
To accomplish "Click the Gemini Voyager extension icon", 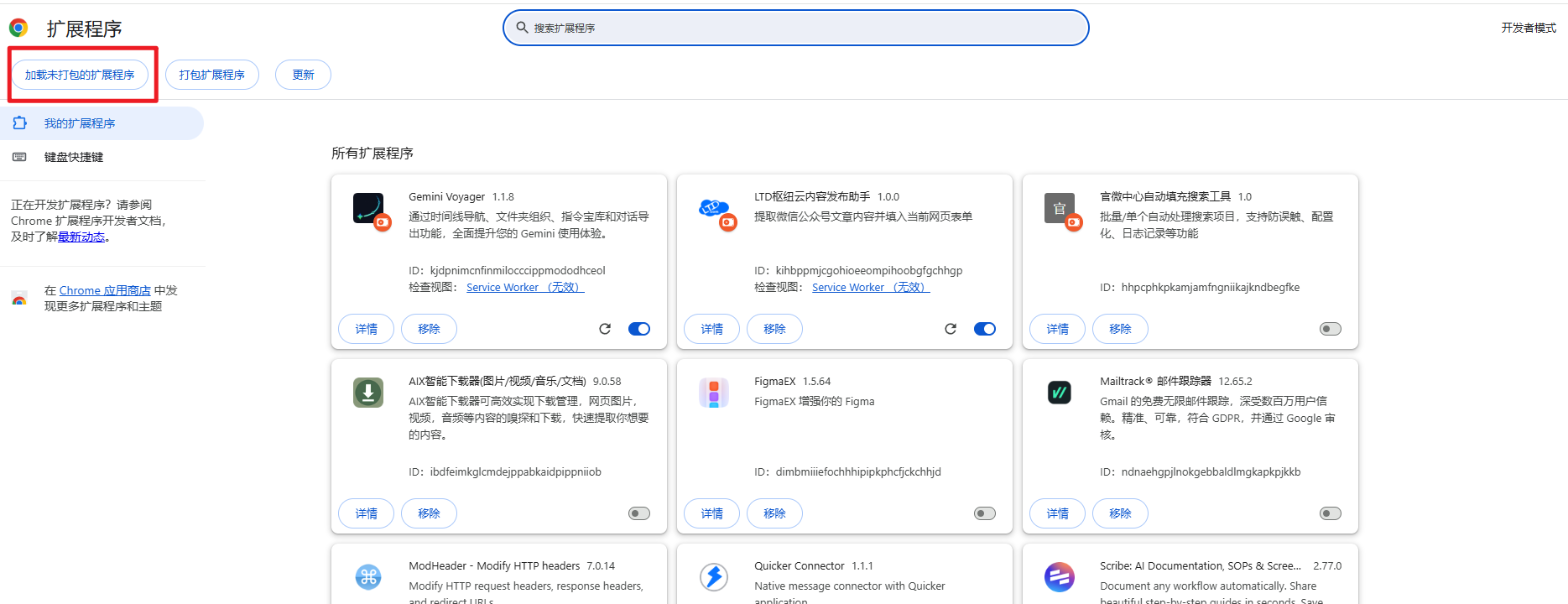I will click(368, 208).
